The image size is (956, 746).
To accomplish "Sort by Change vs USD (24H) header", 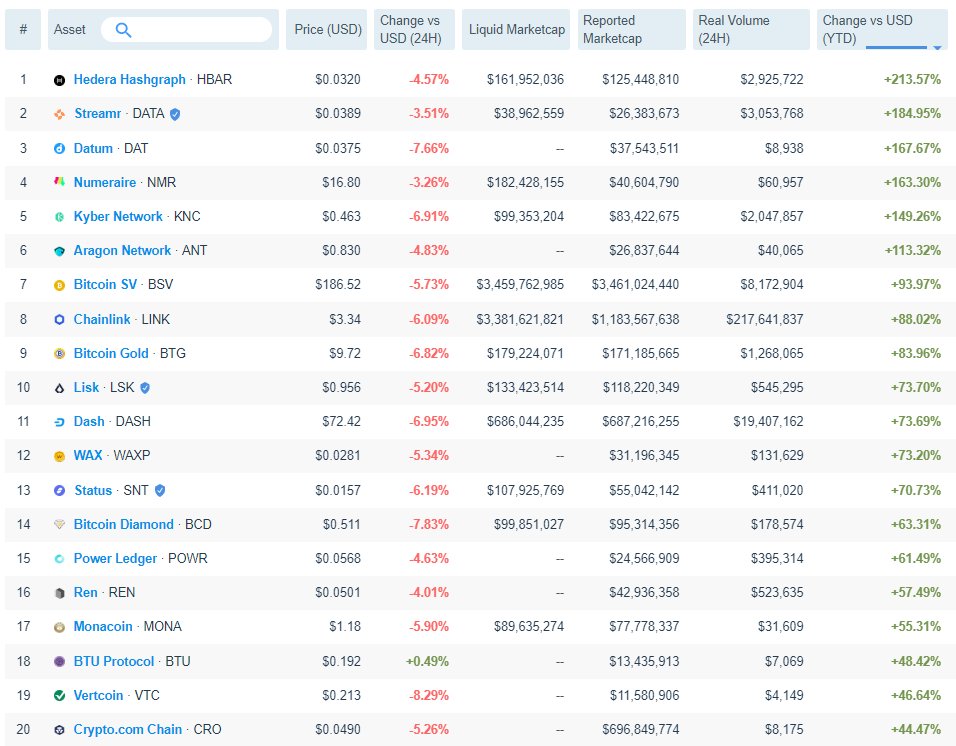I will (414, 29).
